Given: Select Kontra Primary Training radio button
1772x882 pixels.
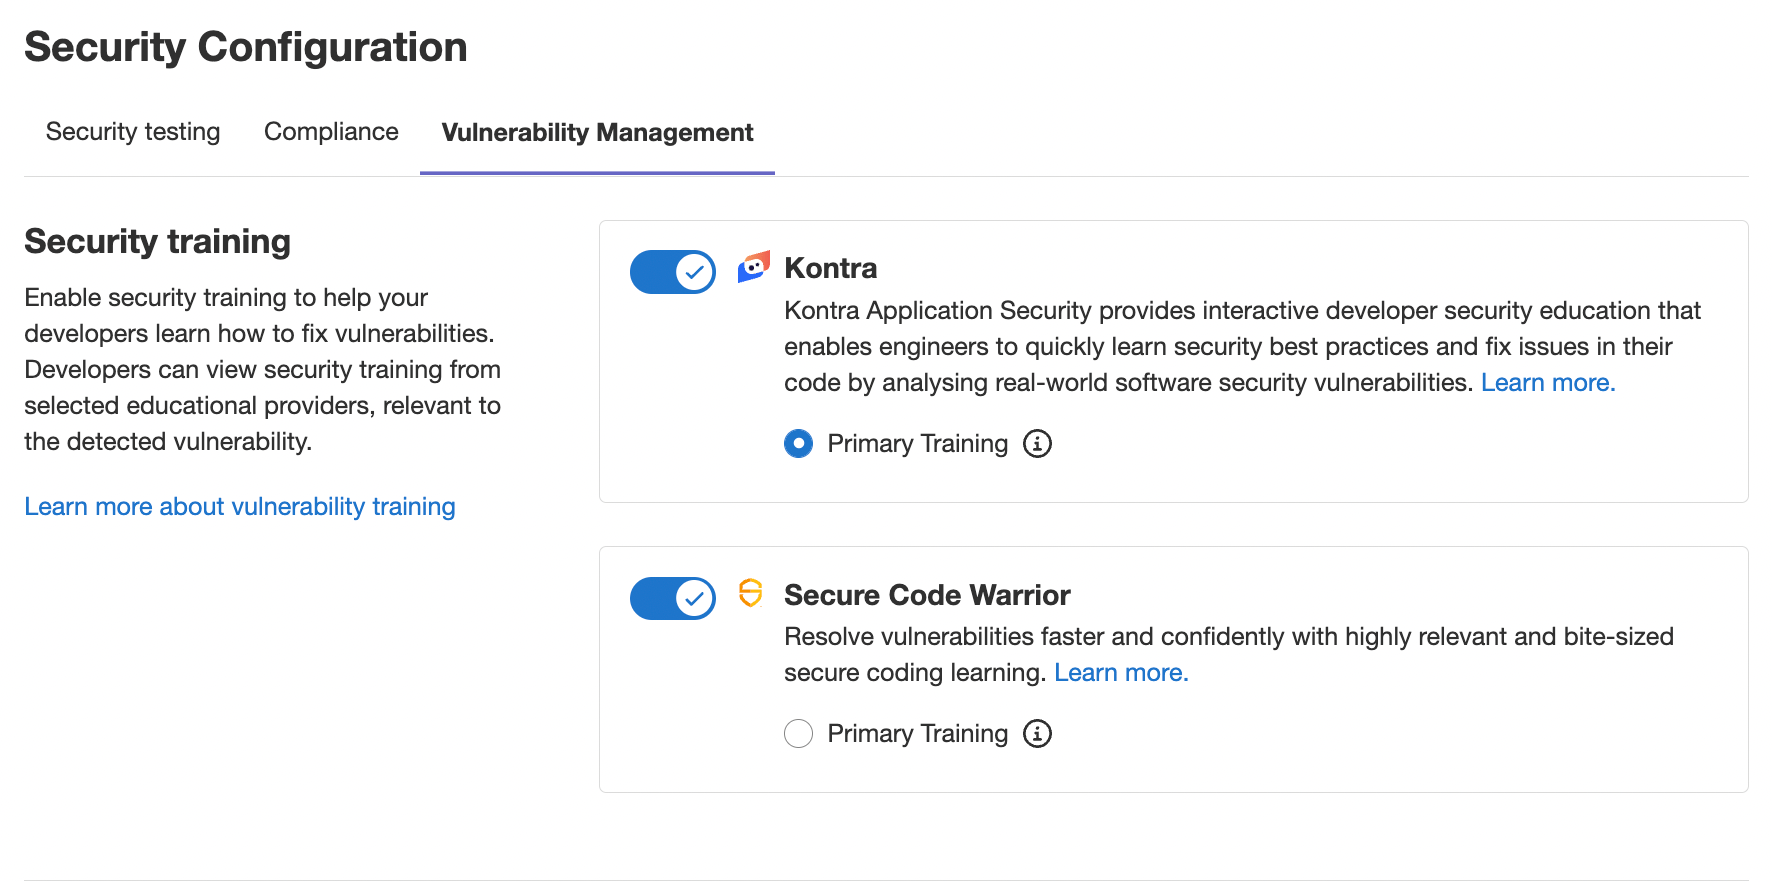Looking at the screenshot, I should (798, 443).
